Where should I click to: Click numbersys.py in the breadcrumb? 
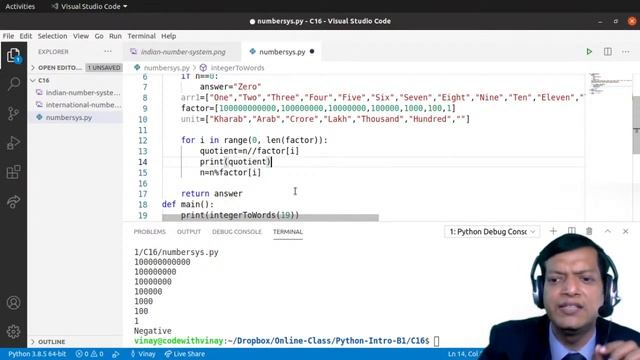click(x=167, y=68)
